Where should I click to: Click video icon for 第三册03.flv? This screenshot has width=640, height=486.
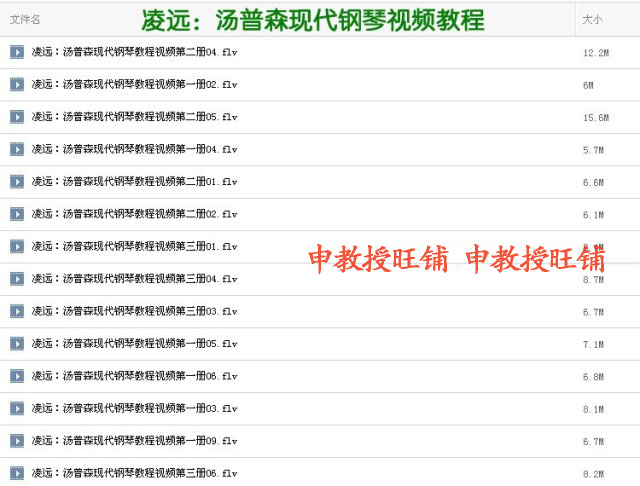coord(17,311)
